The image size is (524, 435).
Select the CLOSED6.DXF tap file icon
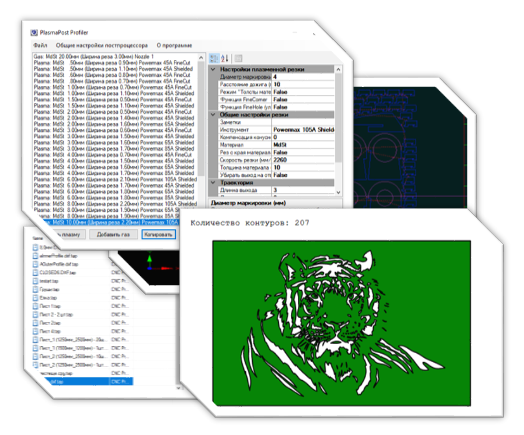pos(35,272)
